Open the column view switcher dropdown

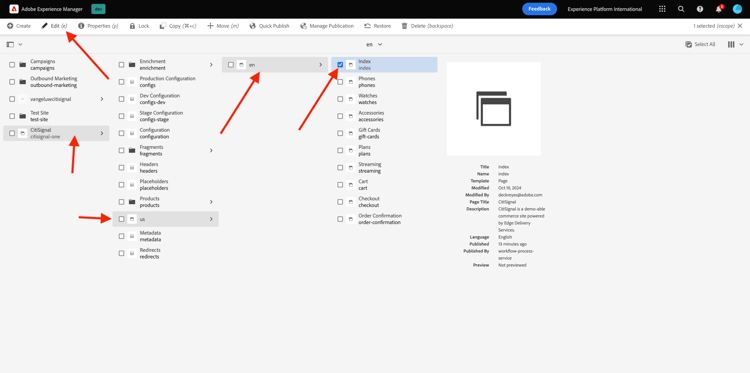[736, 44]
